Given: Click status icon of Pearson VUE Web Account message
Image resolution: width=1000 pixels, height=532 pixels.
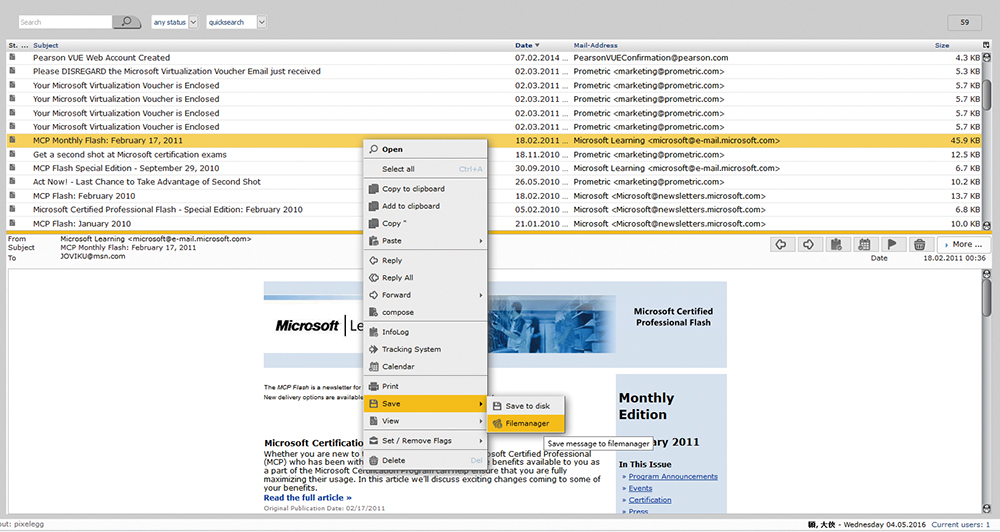Looking at the screenshot, I should (12, 57).
